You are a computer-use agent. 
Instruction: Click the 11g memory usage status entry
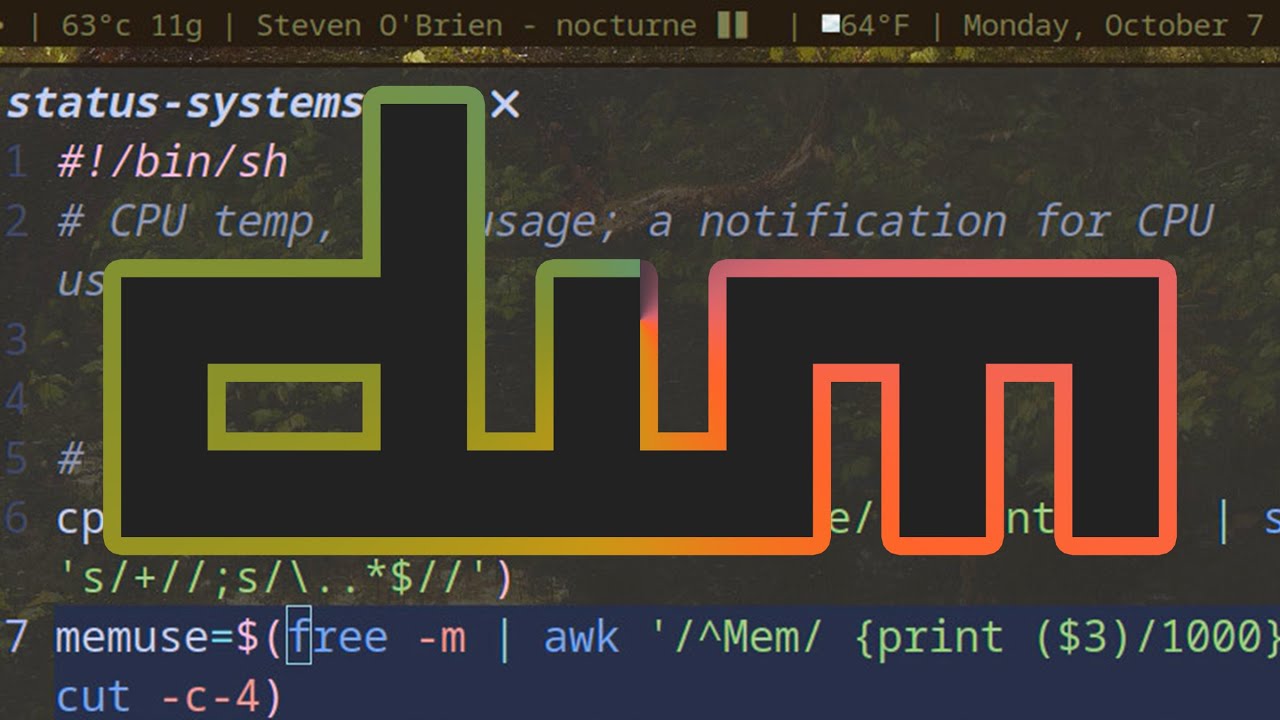(177, 26)
